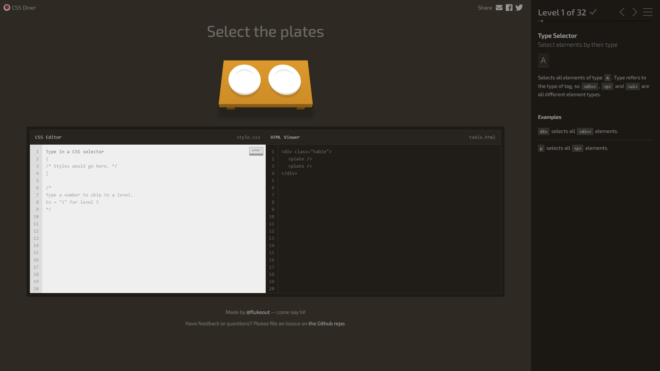Click the closing </div> line
Image resolution: width=660 pixels, height=371 pixels.
(x=289, y=173)
